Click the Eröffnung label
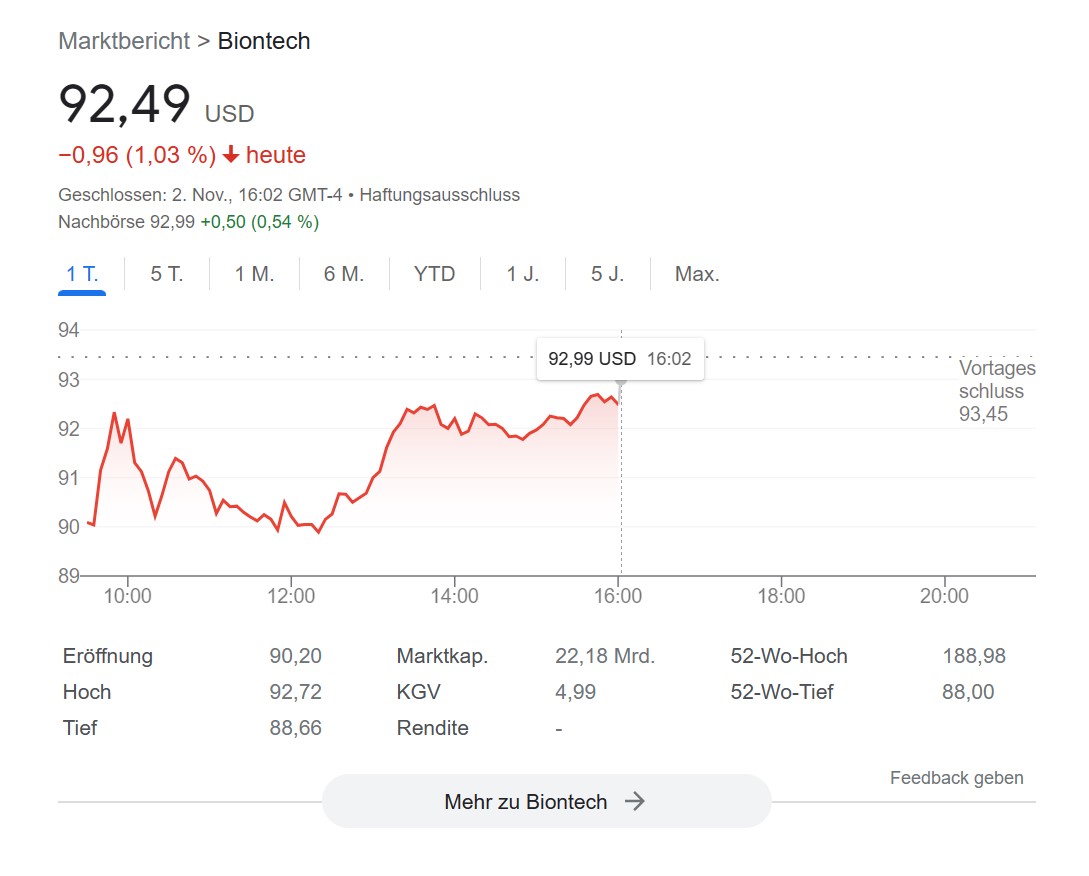Viewport: 1089px width, 876px height. coord(108,656)
